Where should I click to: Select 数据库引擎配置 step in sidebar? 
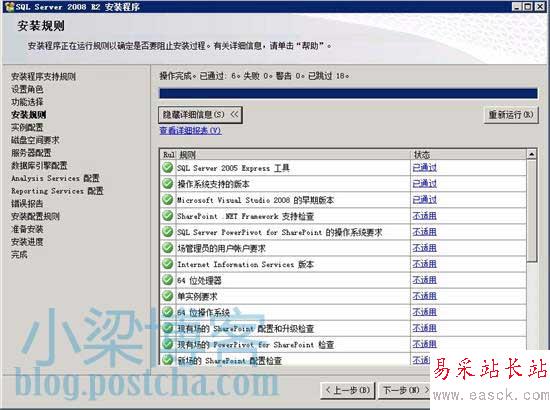(x=39, y=165)
